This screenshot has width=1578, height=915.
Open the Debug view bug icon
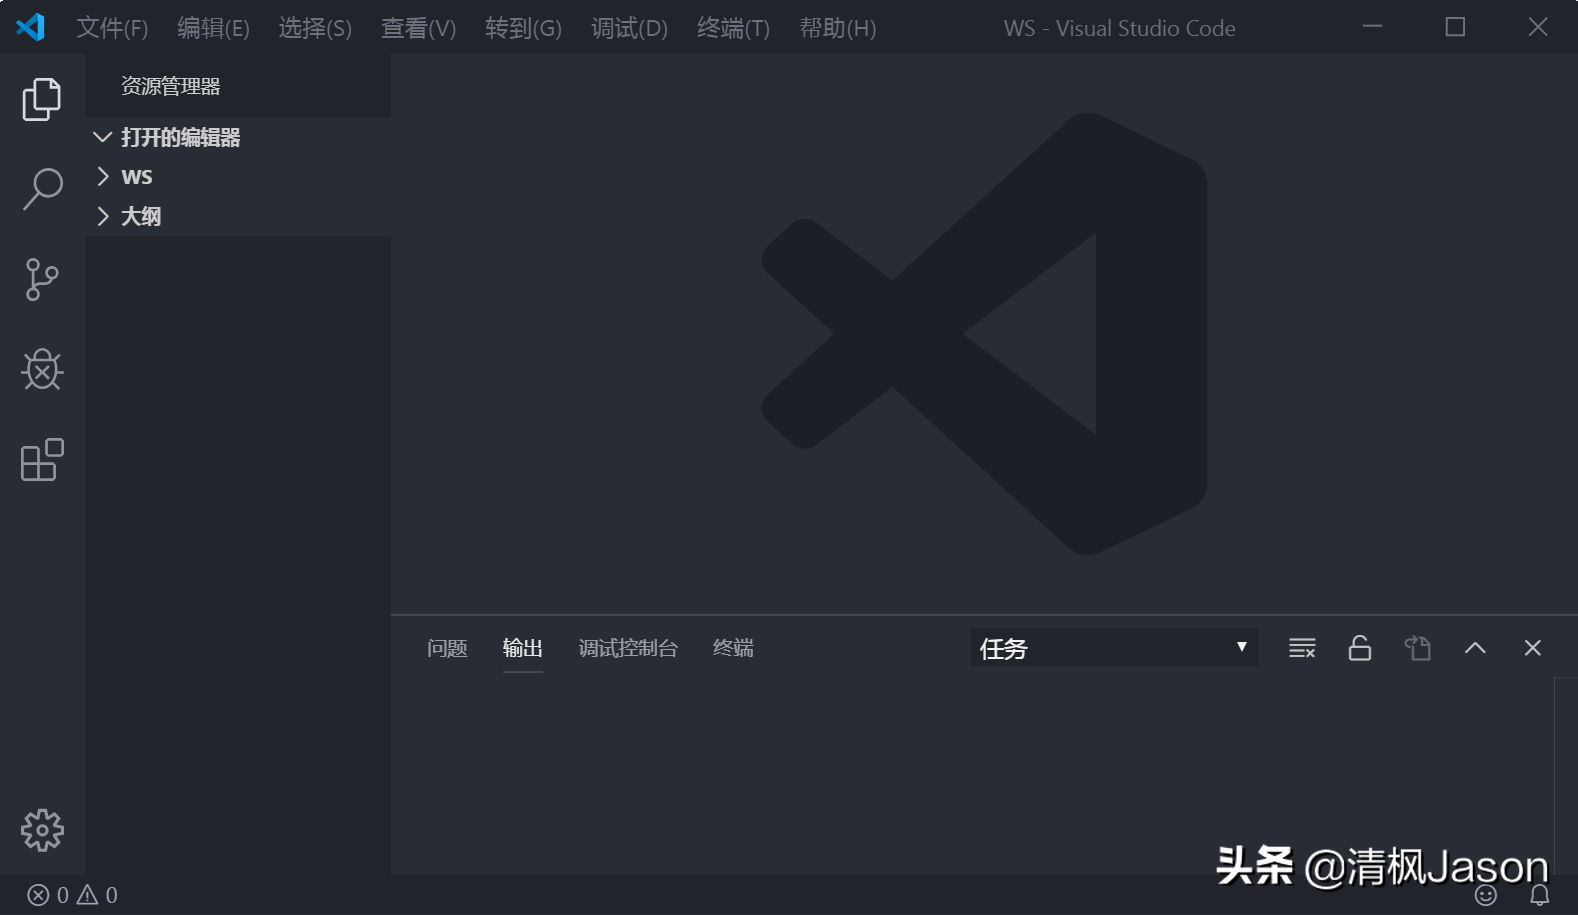42,369
